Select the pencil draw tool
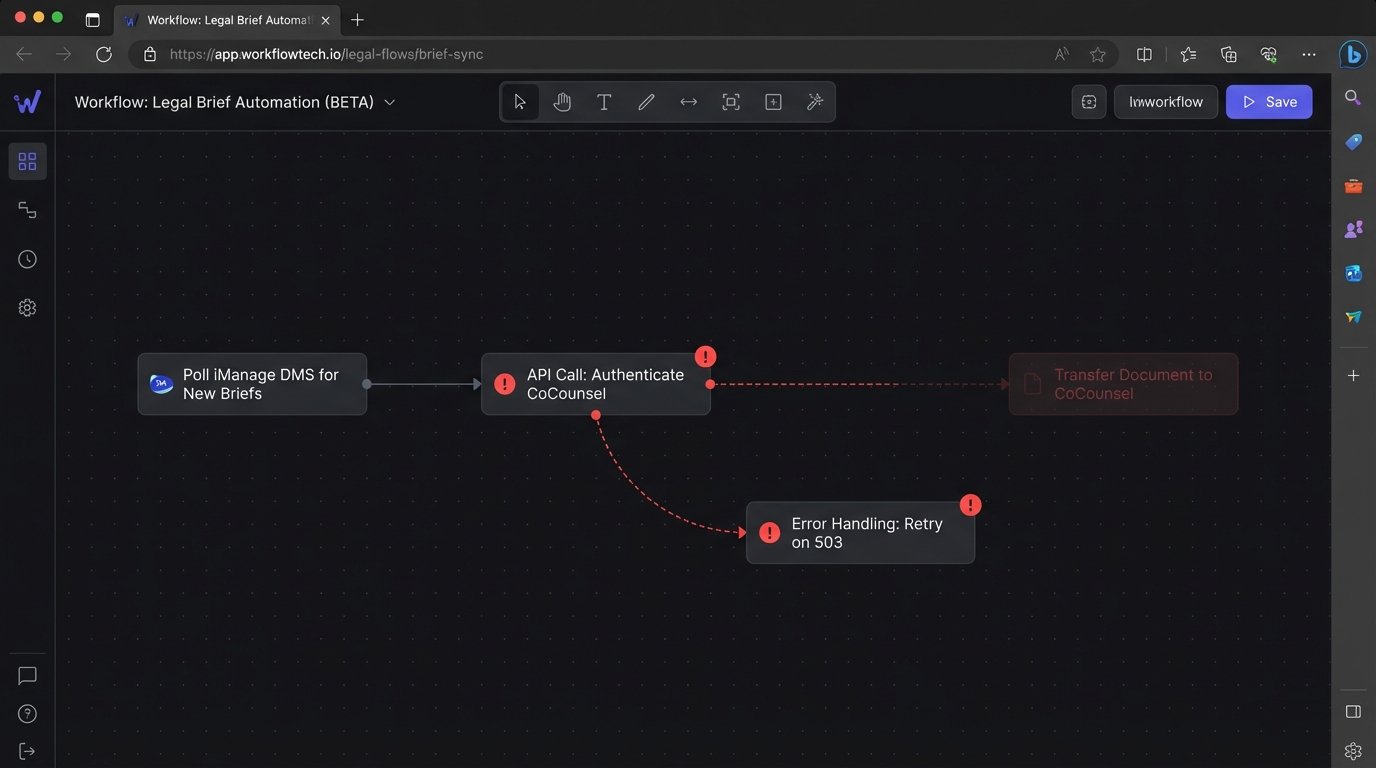Viewport: 1376px width, 768px height. click(x=646, y=102)
